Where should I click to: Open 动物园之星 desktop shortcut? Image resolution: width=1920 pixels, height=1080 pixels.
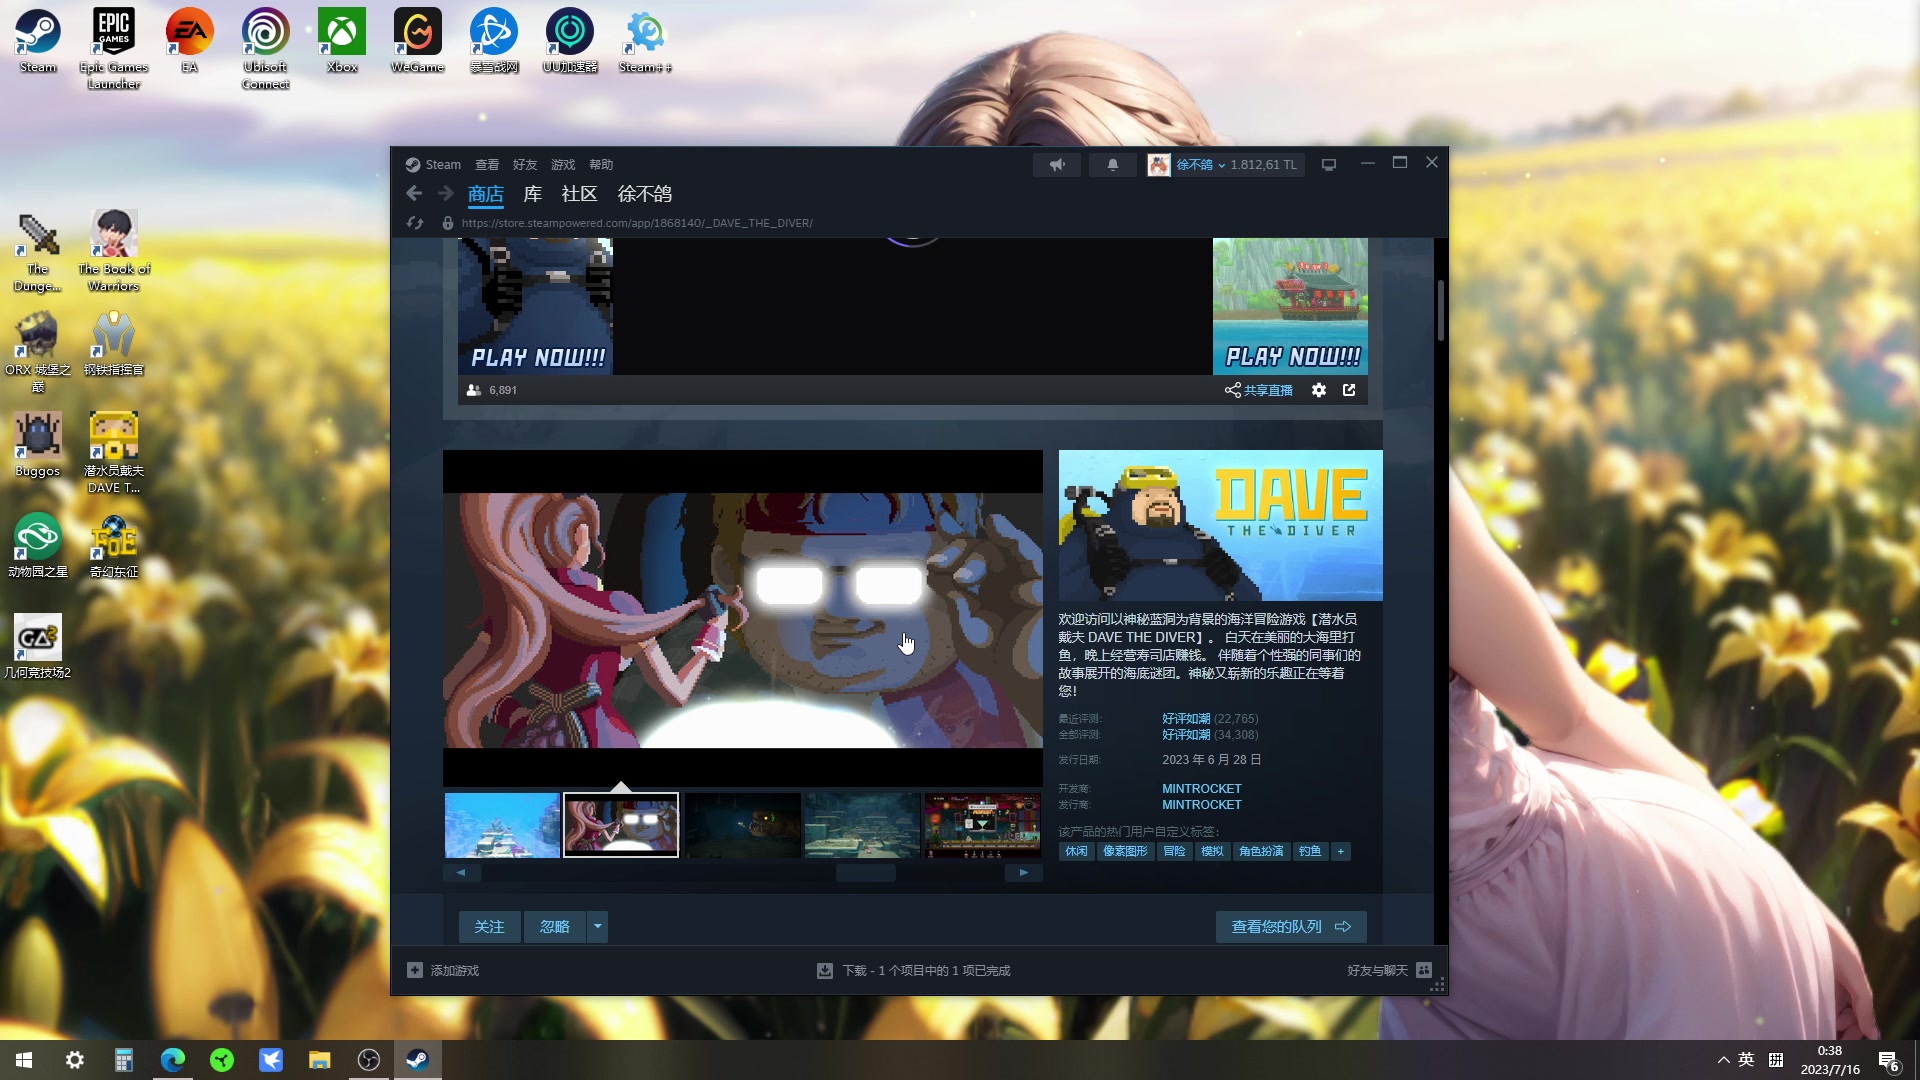(x=38, y=546)
